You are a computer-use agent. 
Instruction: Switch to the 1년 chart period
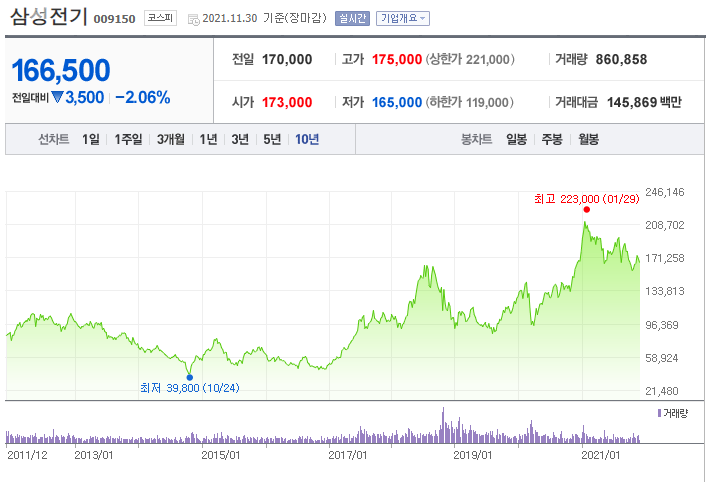point(208,139)
